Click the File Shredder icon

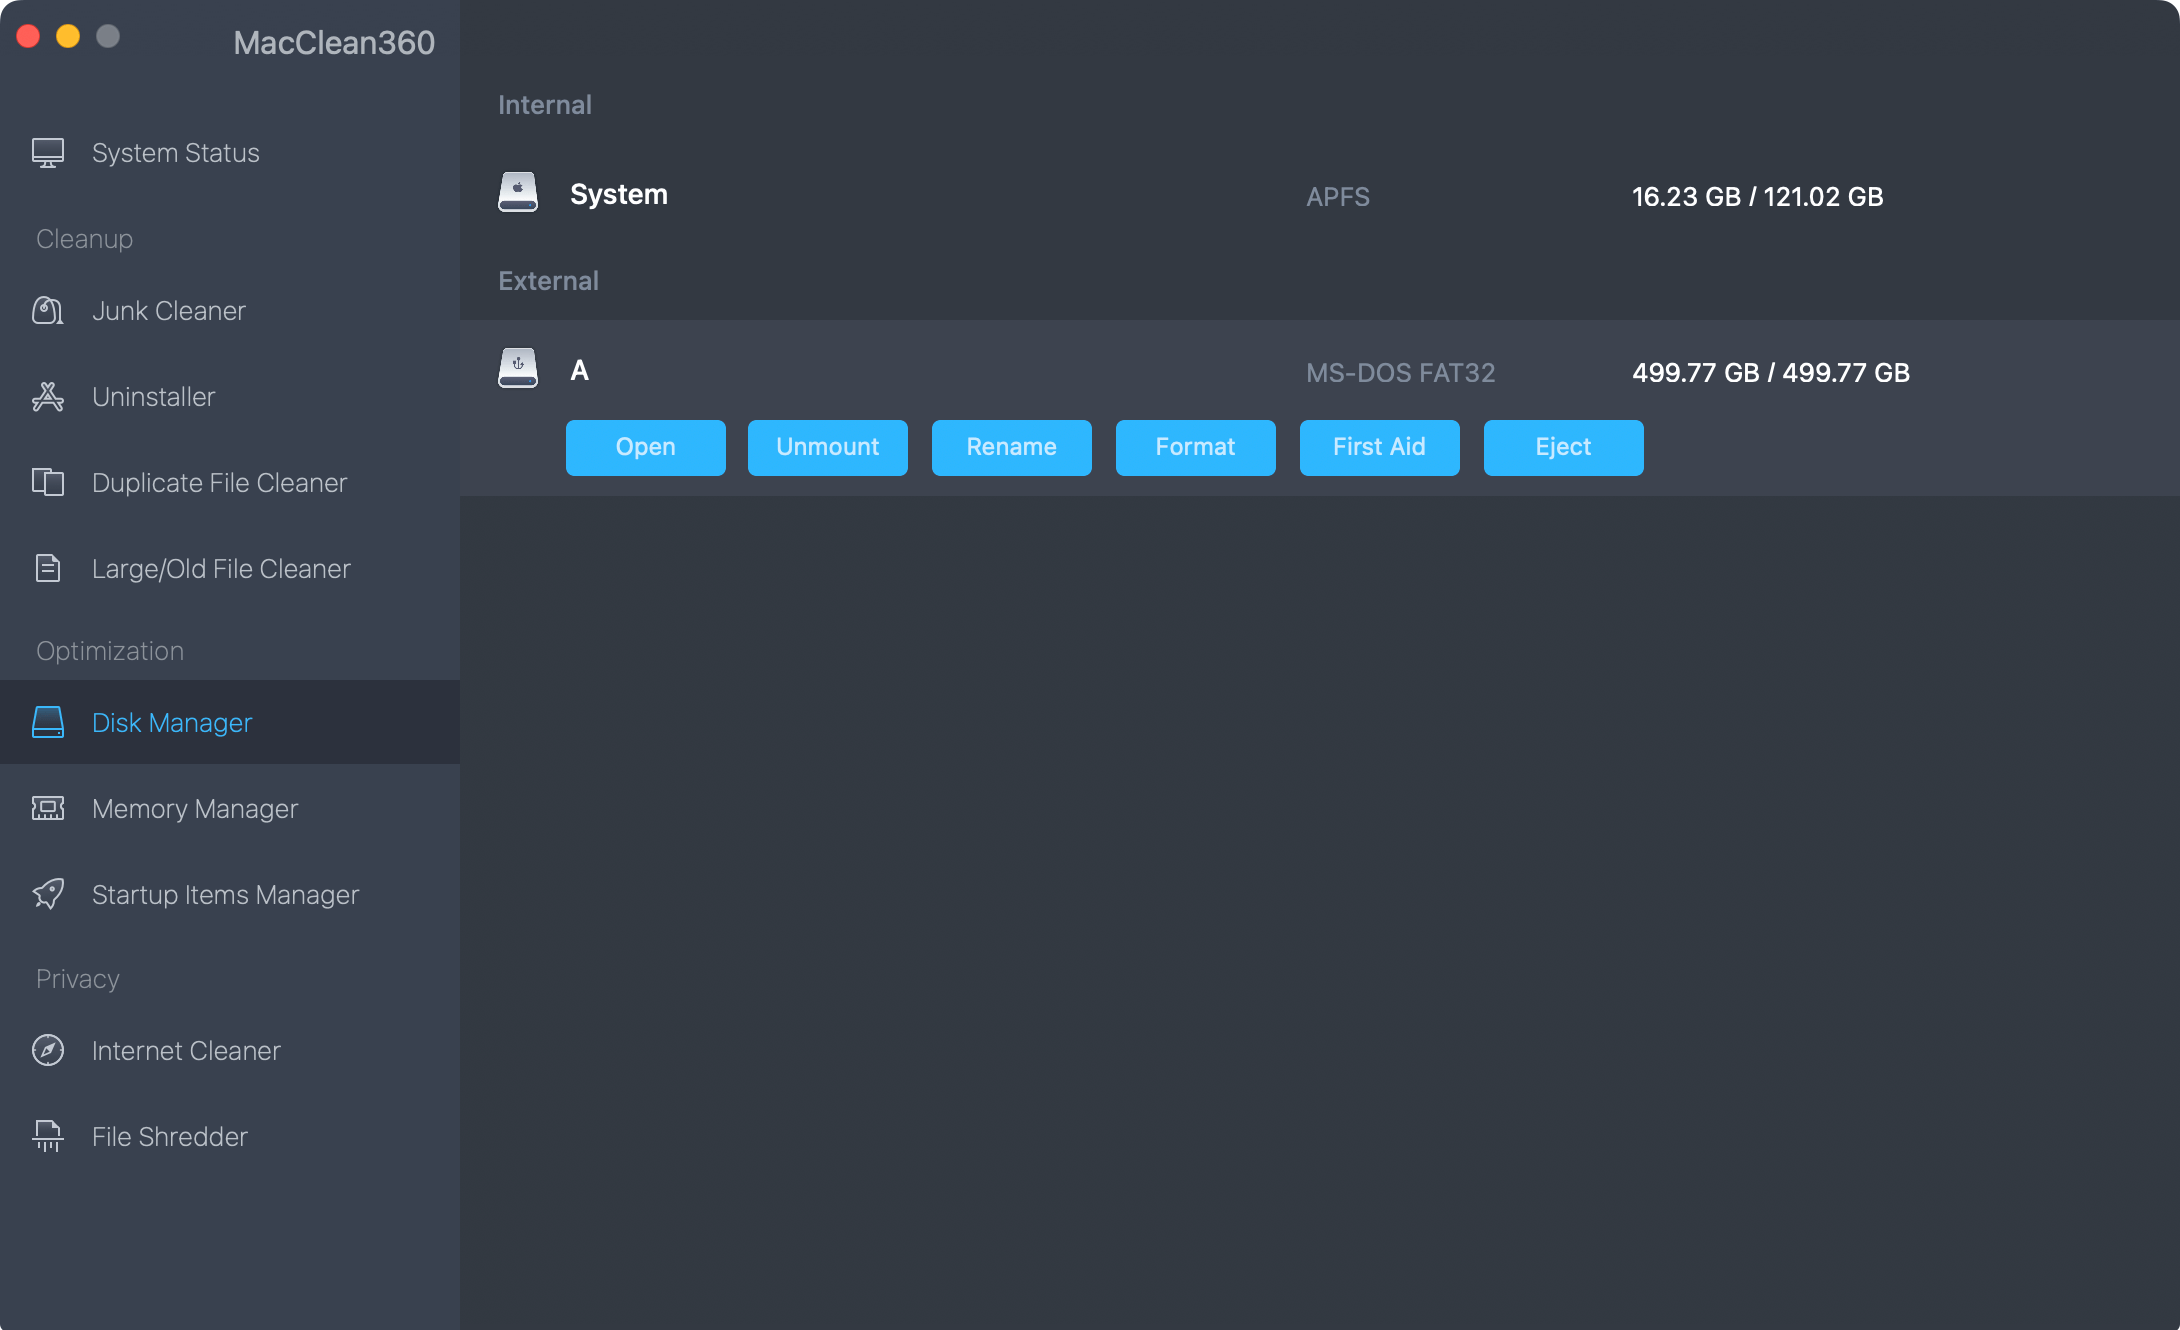point(48,1136)
